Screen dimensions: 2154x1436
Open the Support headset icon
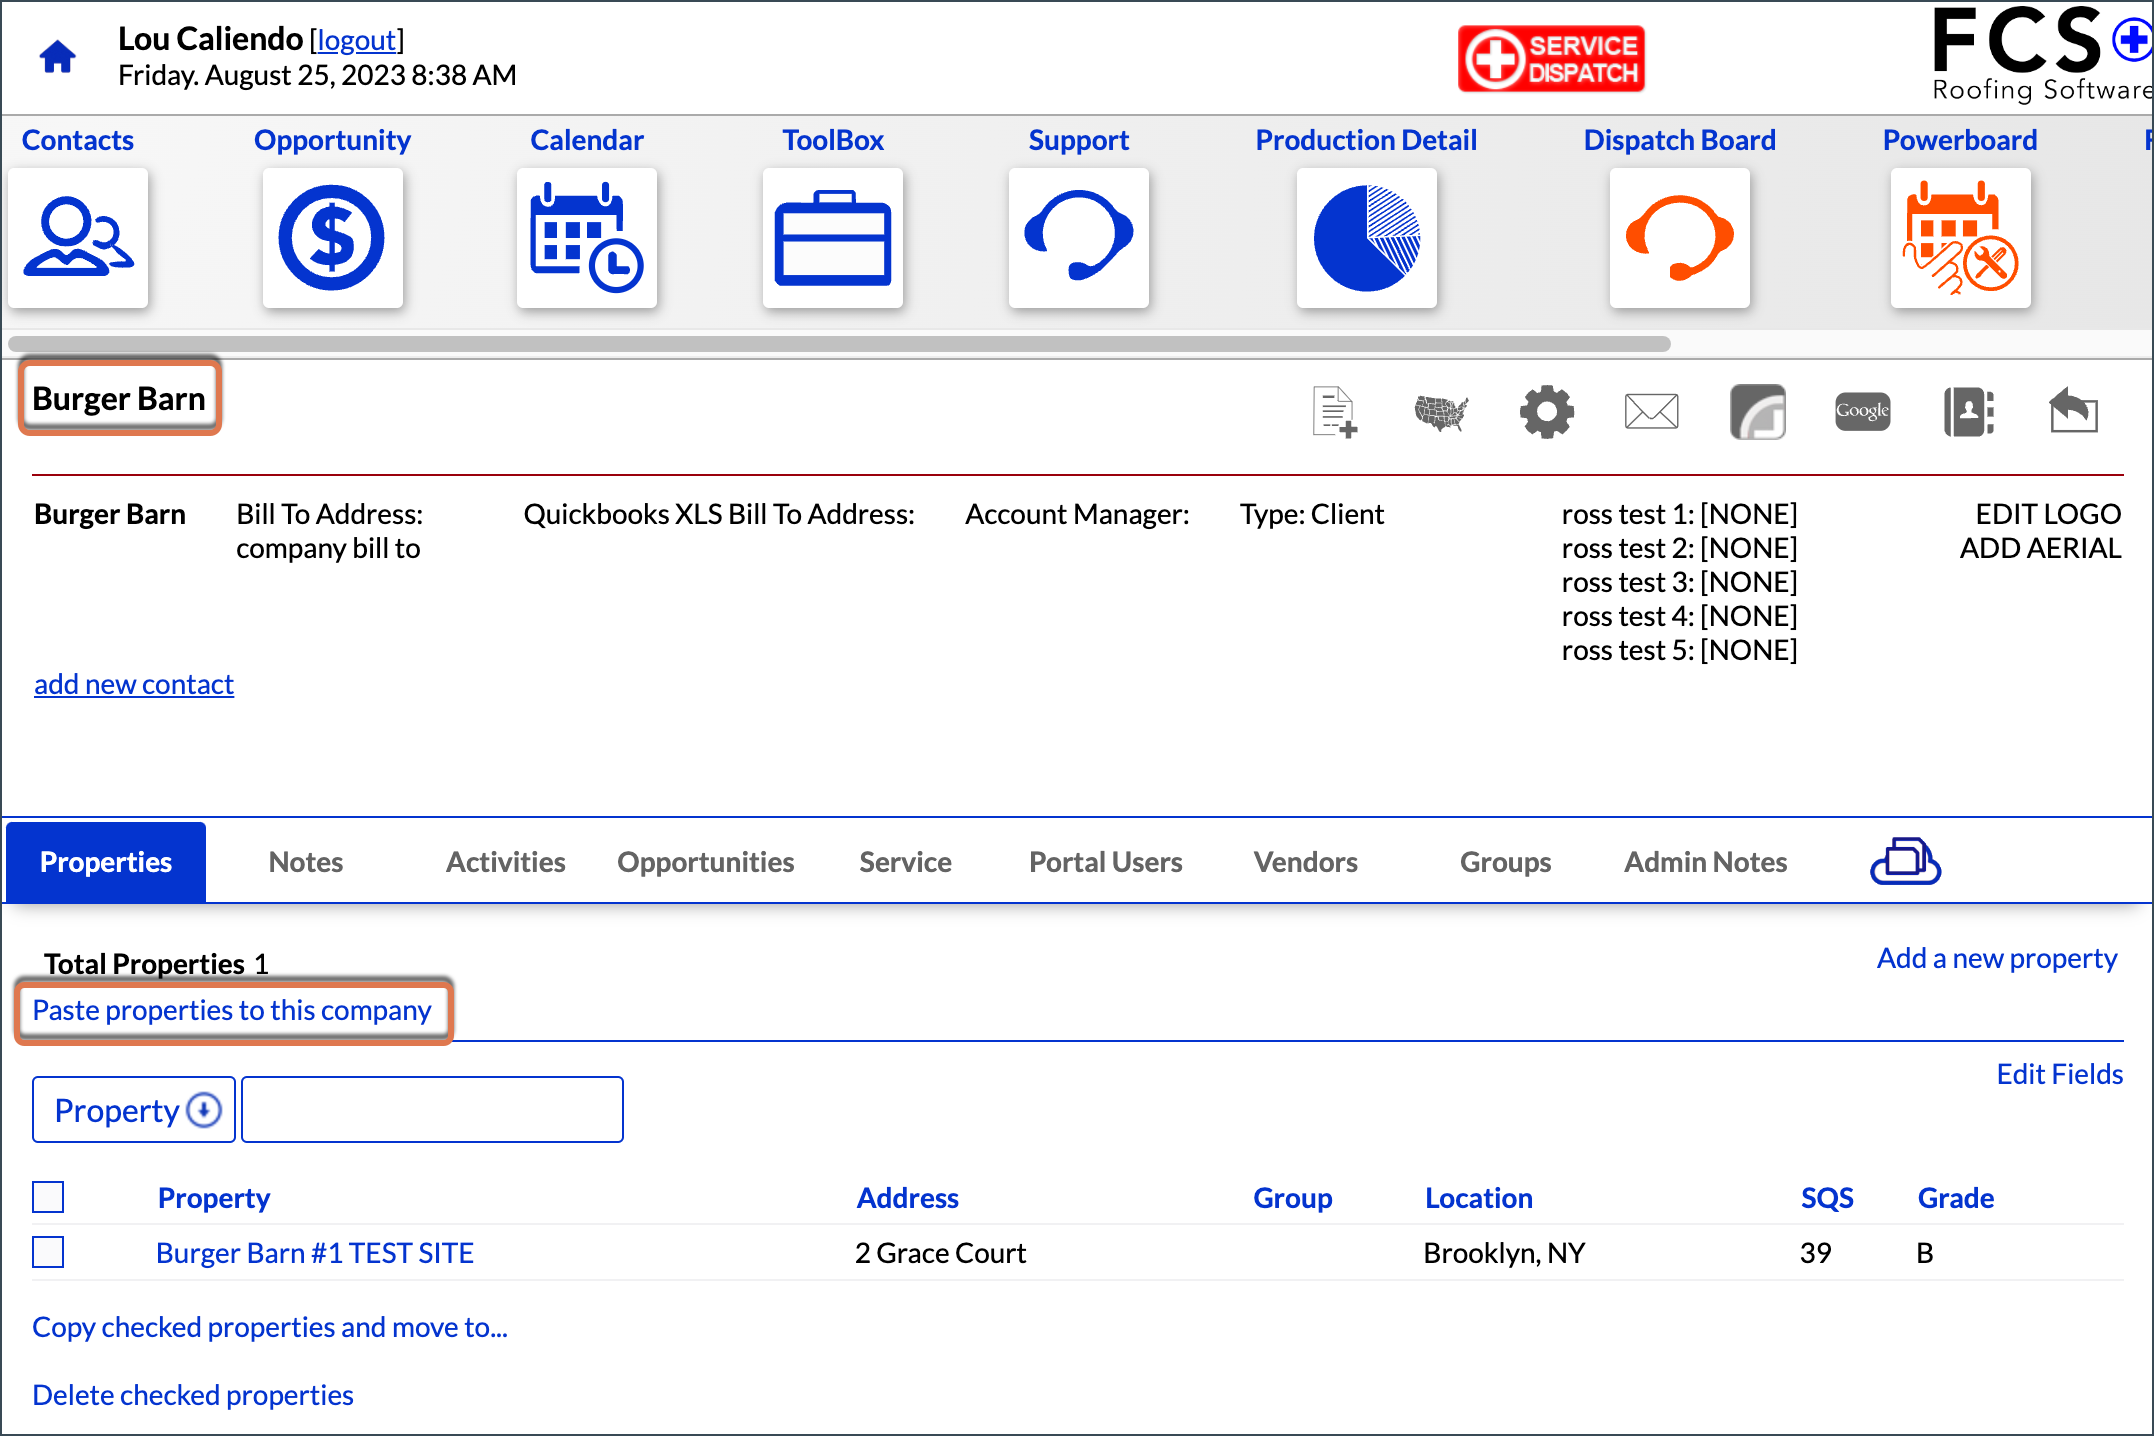coord(1079,237)
